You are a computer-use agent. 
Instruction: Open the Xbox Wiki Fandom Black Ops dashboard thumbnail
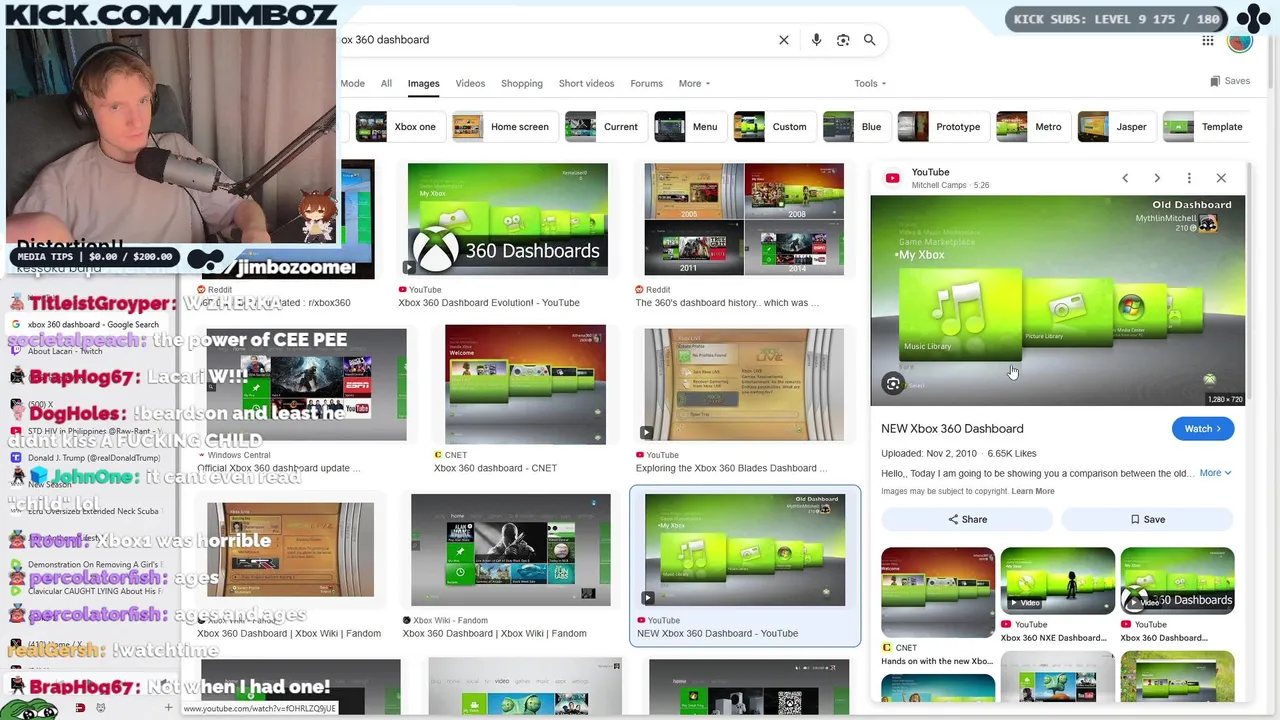510,550
